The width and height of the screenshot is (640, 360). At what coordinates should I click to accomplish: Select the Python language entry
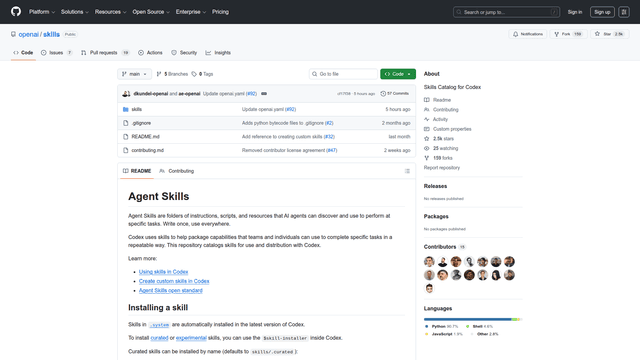tap(442, 327)
